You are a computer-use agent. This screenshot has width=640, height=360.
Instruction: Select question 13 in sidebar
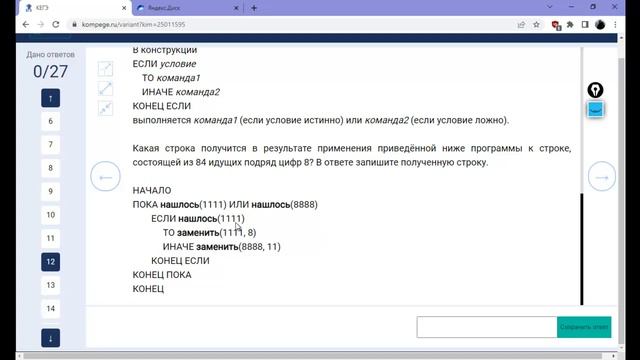51,285
